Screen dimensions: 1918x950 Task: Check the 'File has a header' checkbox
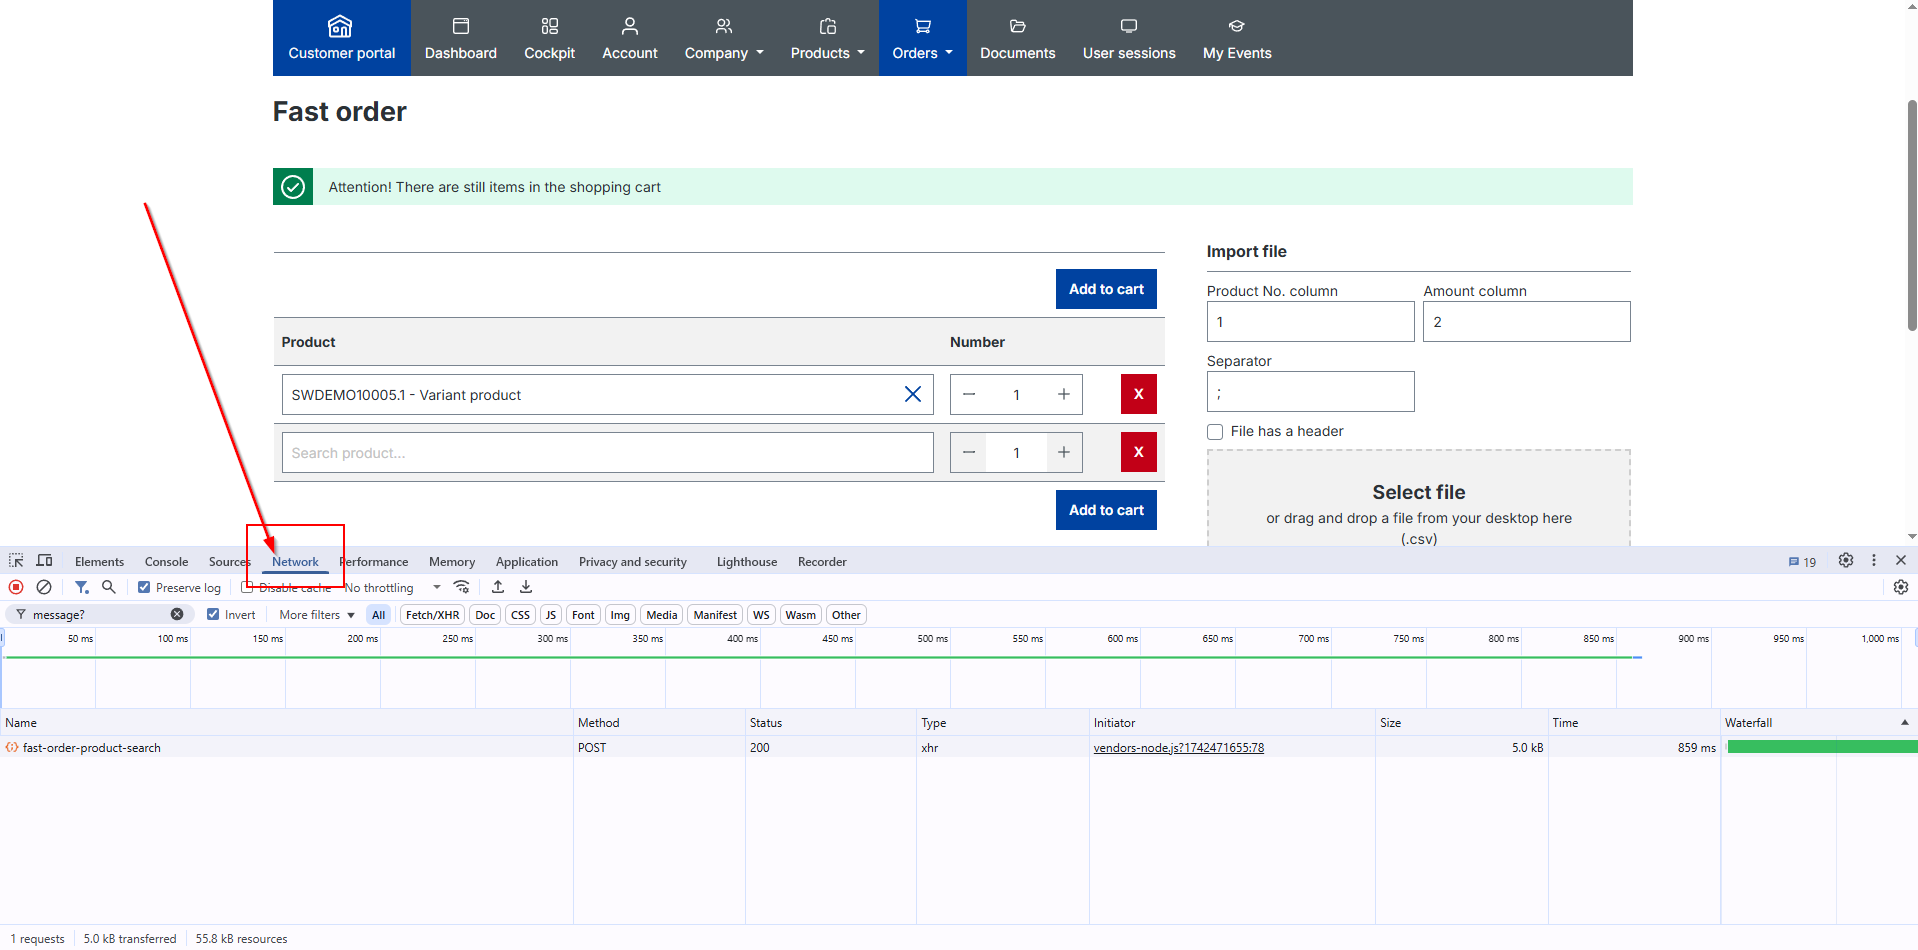click(x=1215, y=432)
